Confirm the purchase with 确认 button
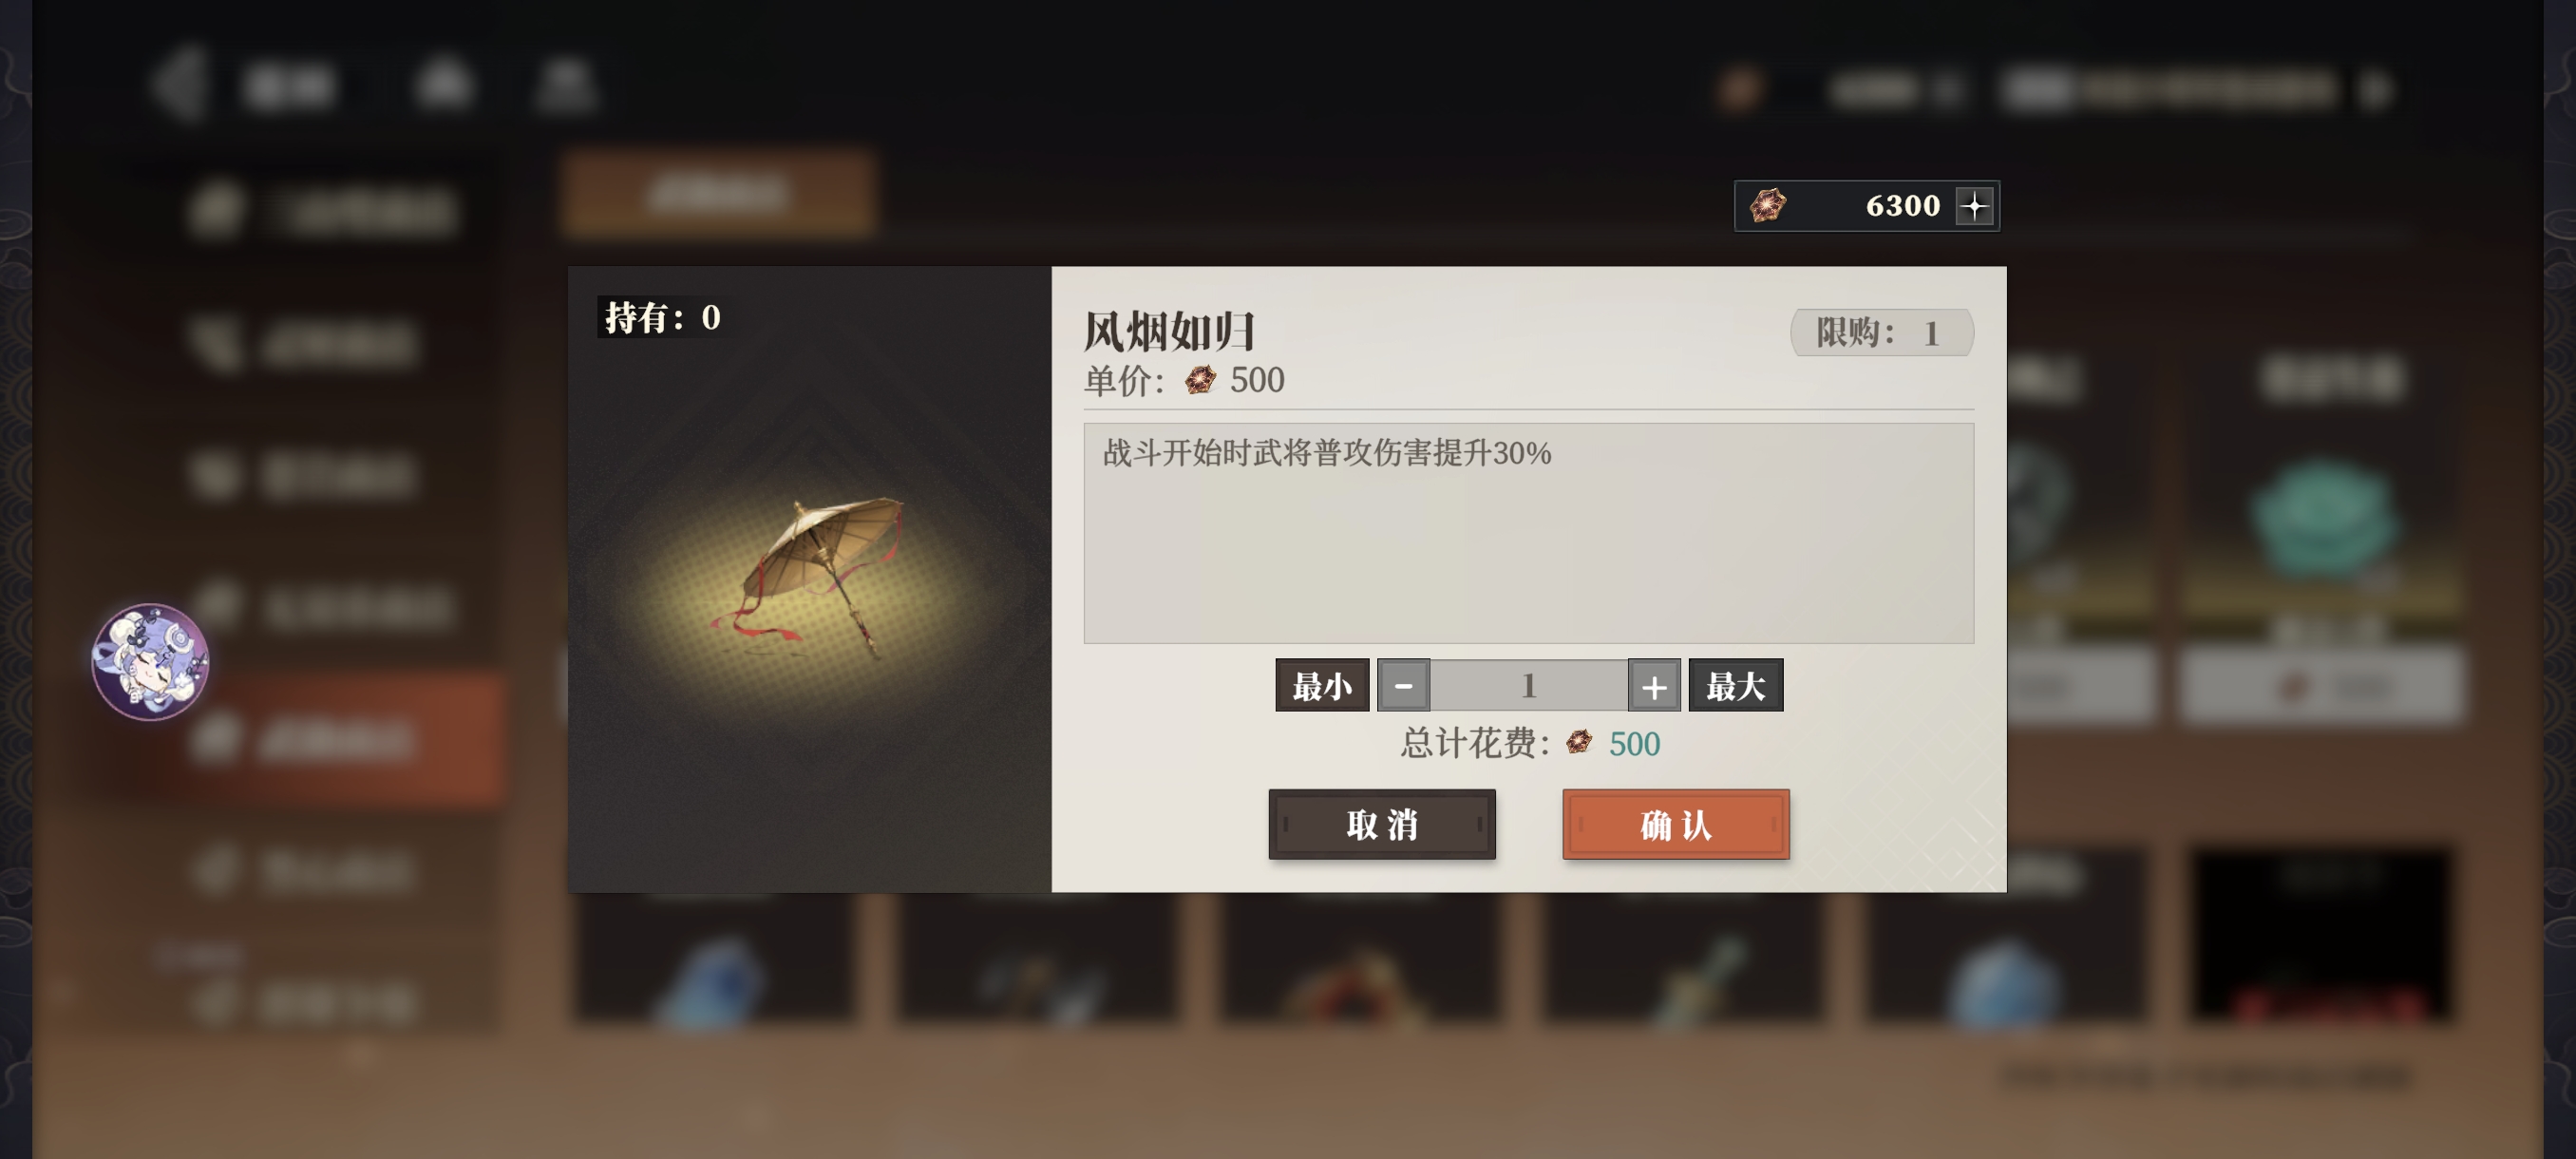Screen dimensions: 2576x1159 coord(1675,824)
